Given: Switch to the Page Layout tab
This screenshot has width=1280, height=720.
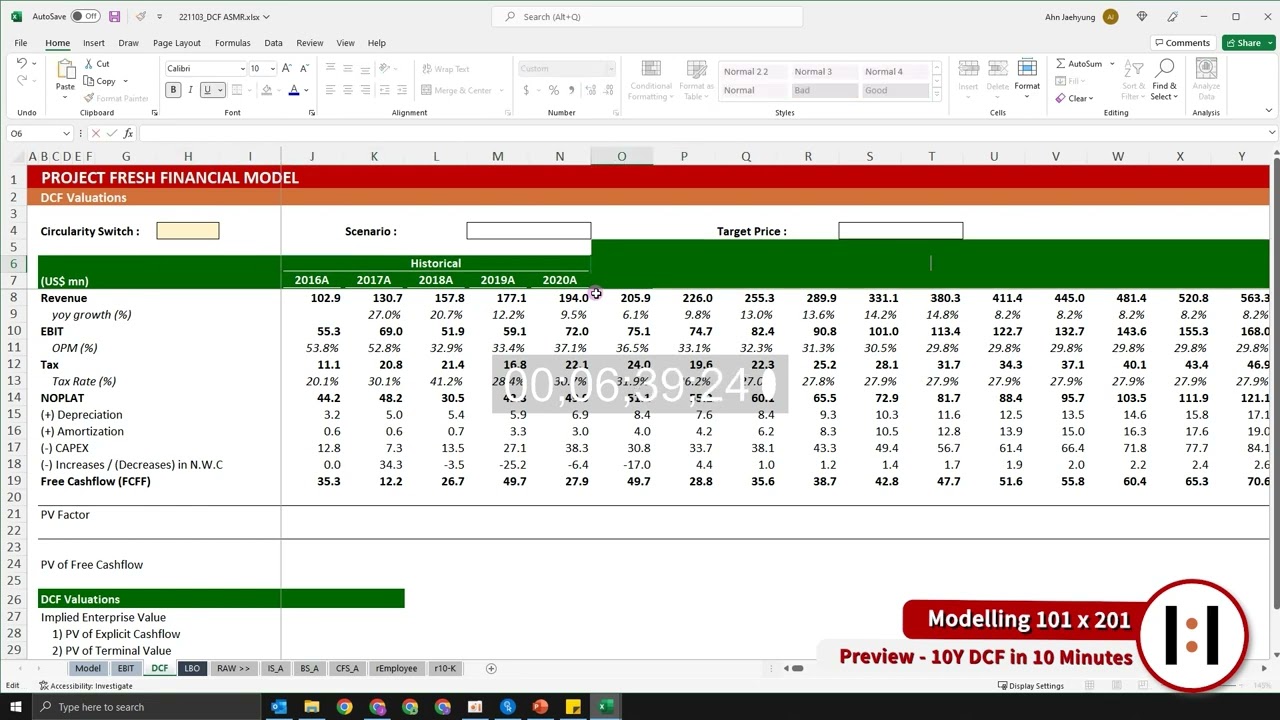Looking at the screenshot, I should pyautogui.click(x=177, y=43).
